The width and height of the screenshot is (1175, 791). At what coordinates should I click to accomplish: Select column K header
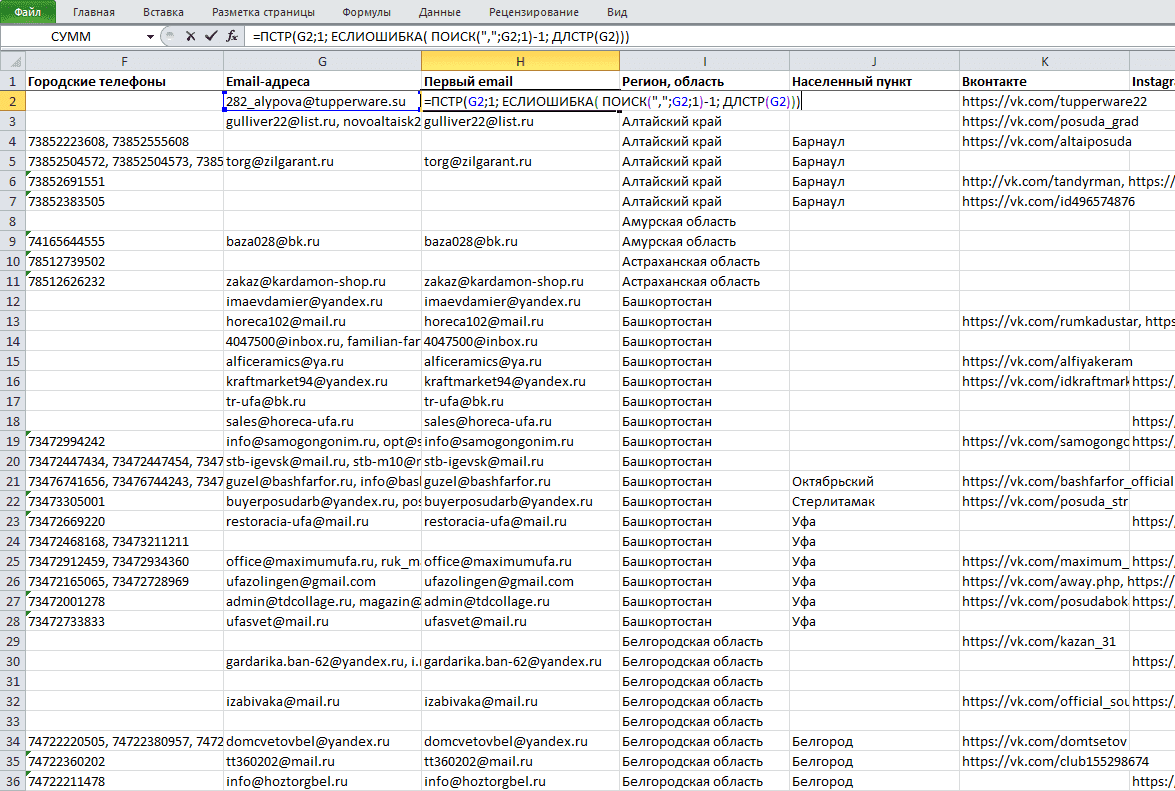point(1044,61)
